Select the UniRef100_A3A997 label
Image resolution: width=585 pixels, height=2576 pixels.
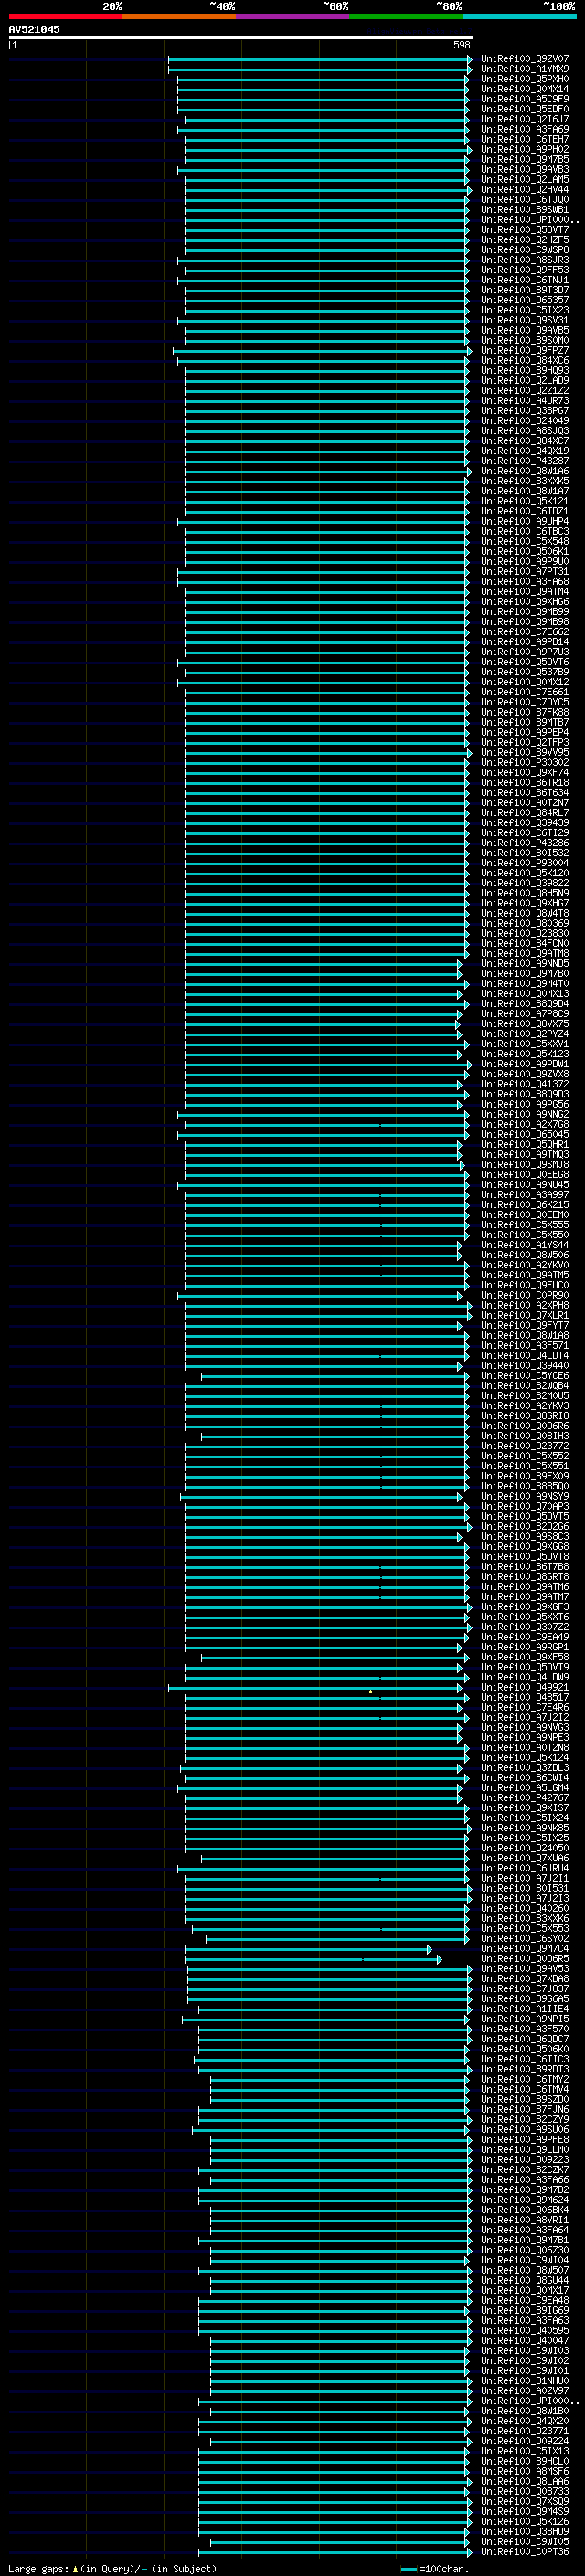tap(525, 1195)
